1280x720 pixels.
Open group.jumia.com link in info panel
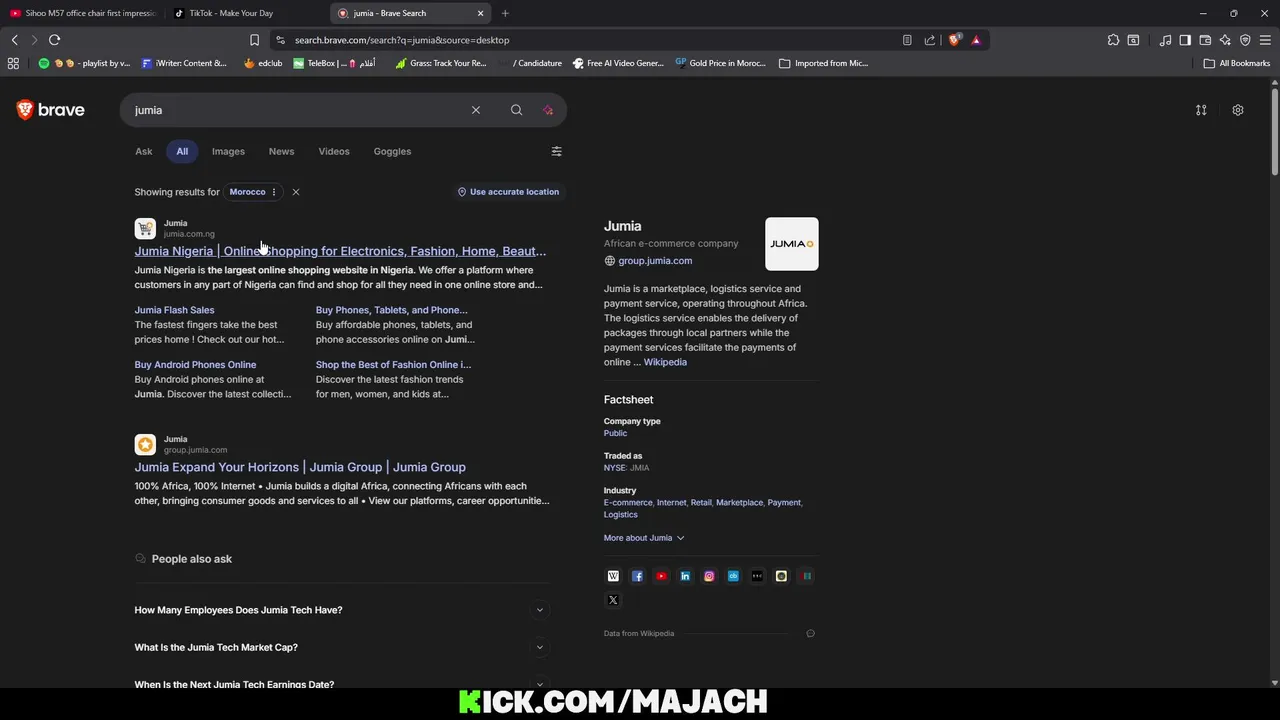[x=655, y=261]
